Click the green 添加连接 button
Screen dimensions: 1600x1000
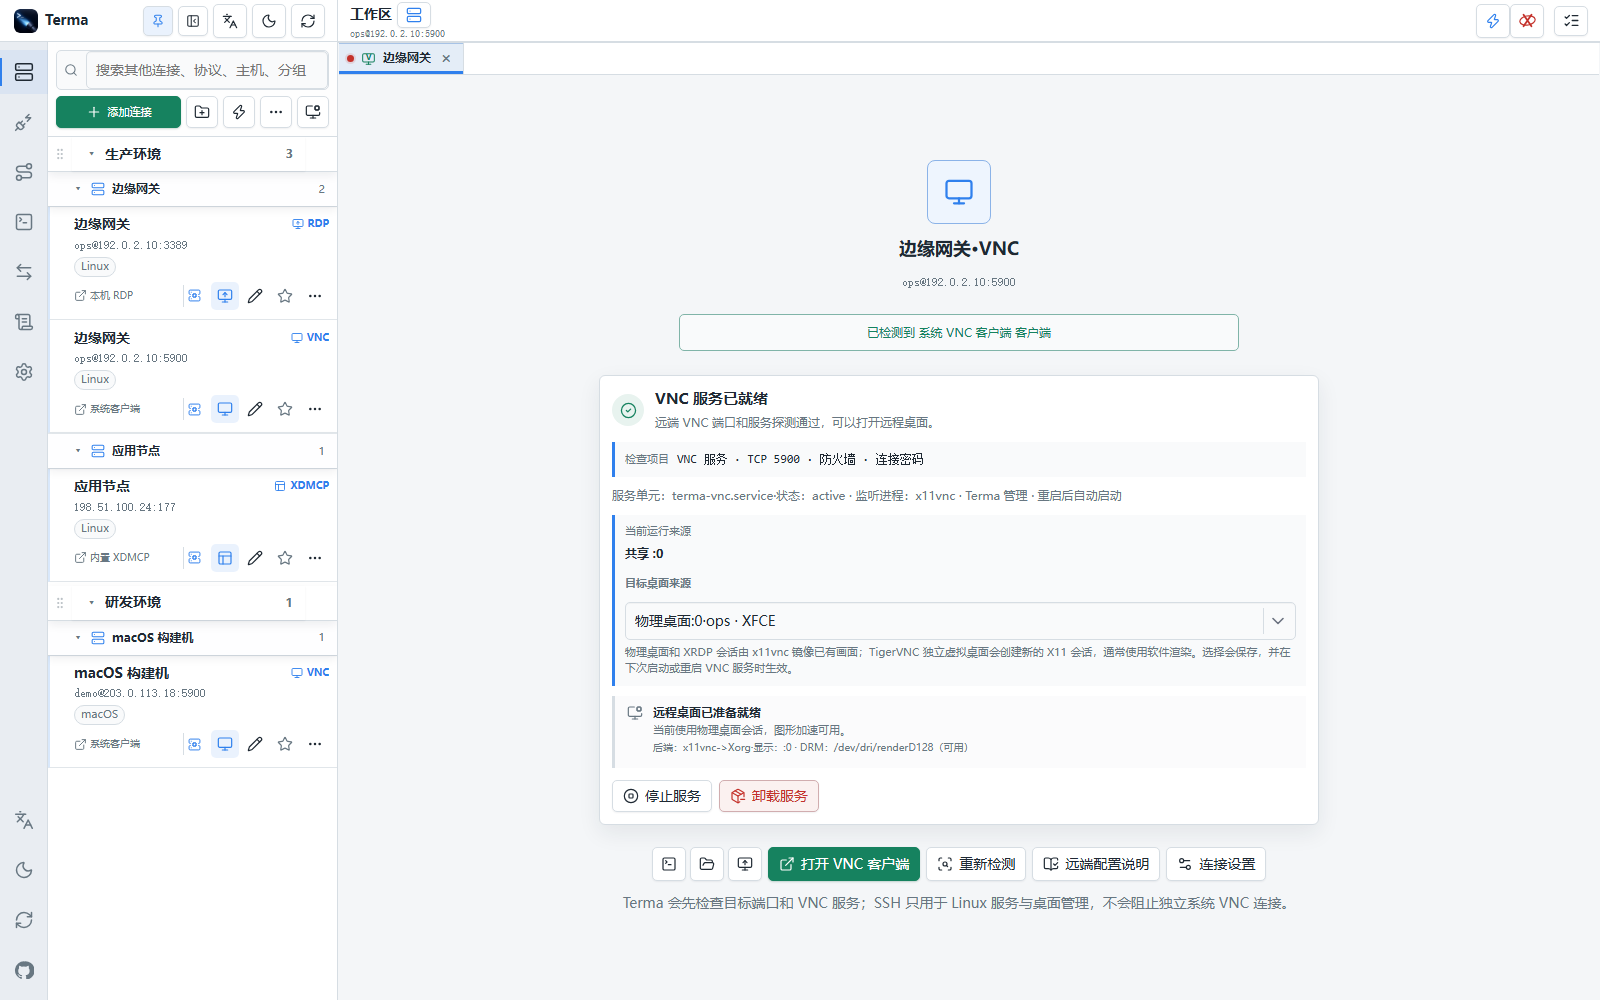coord(118,112)
